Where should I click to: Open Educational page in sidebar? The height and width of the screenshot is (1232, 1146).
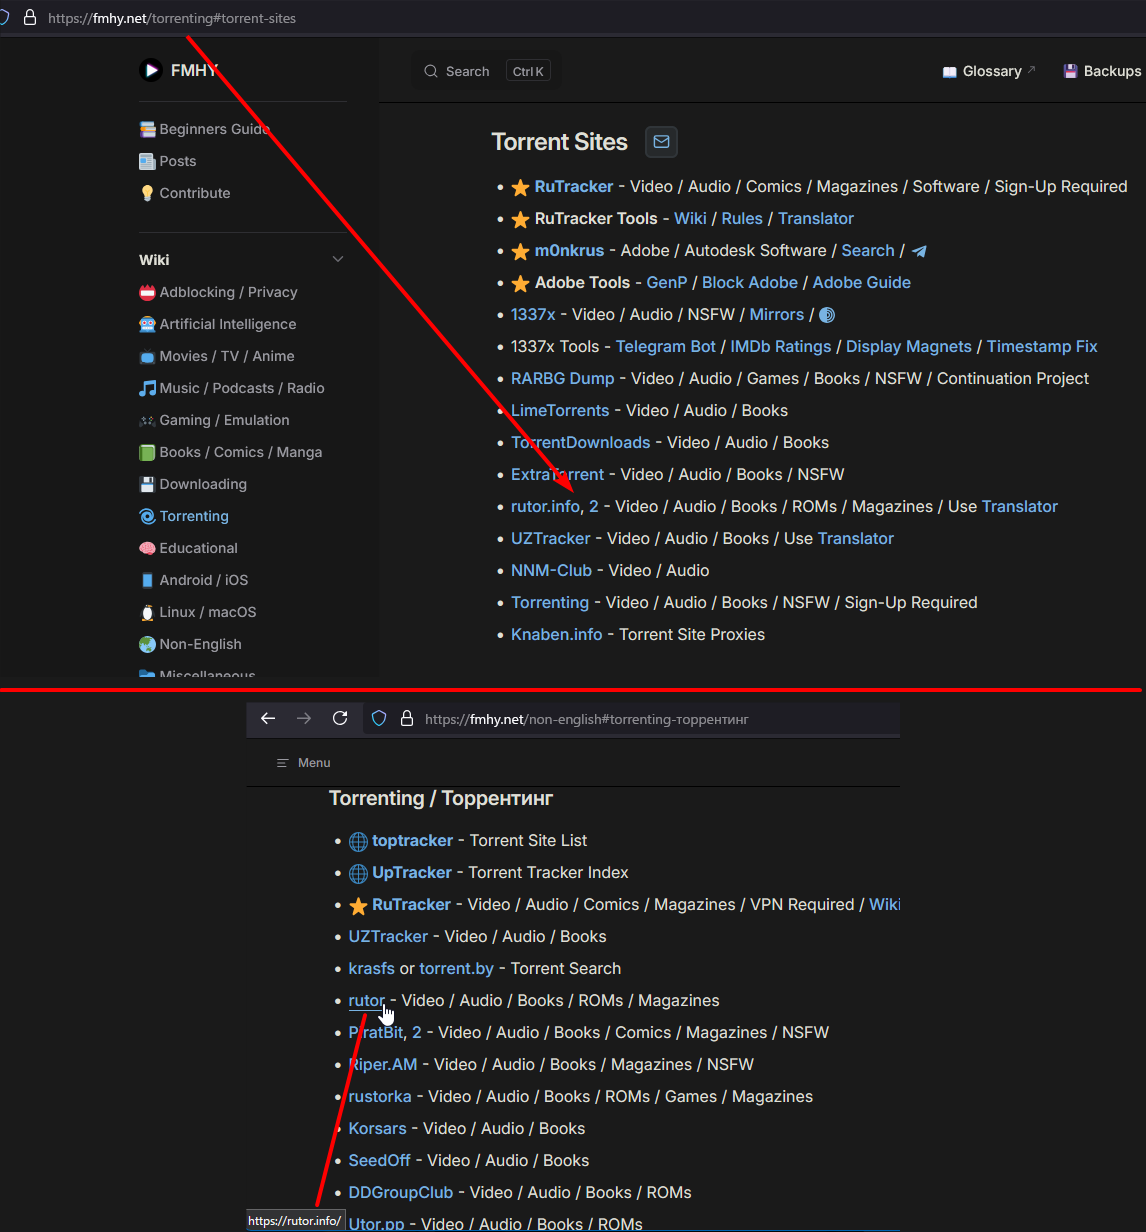click(x=189, y=548)
